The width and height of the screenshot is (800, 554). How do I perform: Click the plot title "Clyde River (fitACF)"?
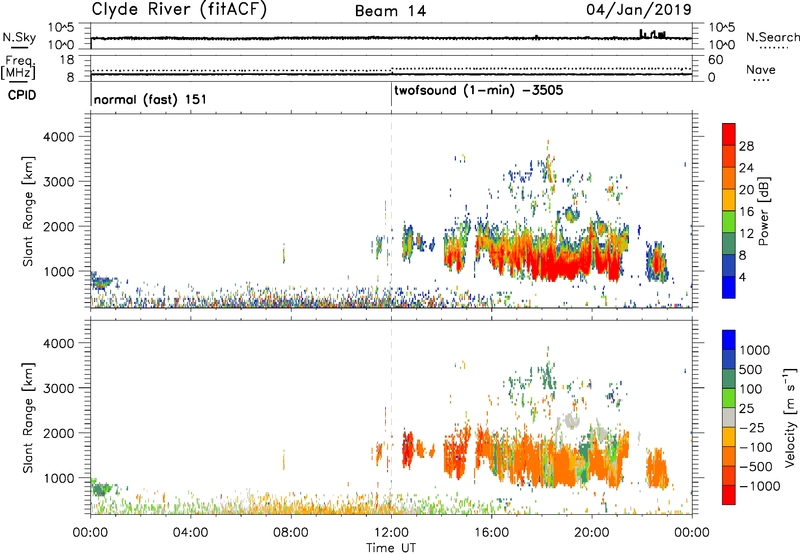[x=179, y=9]
